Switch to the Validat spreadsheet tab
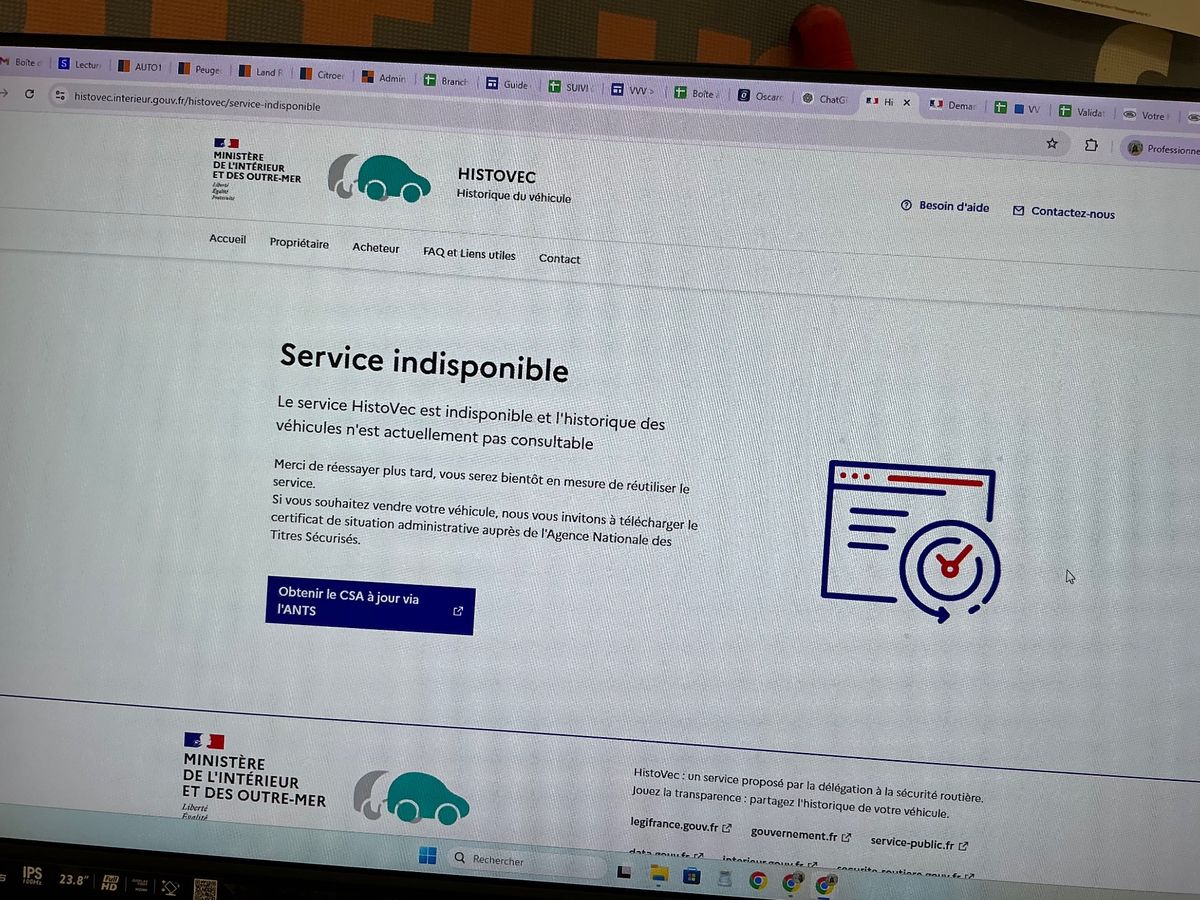1200x900 pixels. pyautogui.click(x=1081, y=112)
